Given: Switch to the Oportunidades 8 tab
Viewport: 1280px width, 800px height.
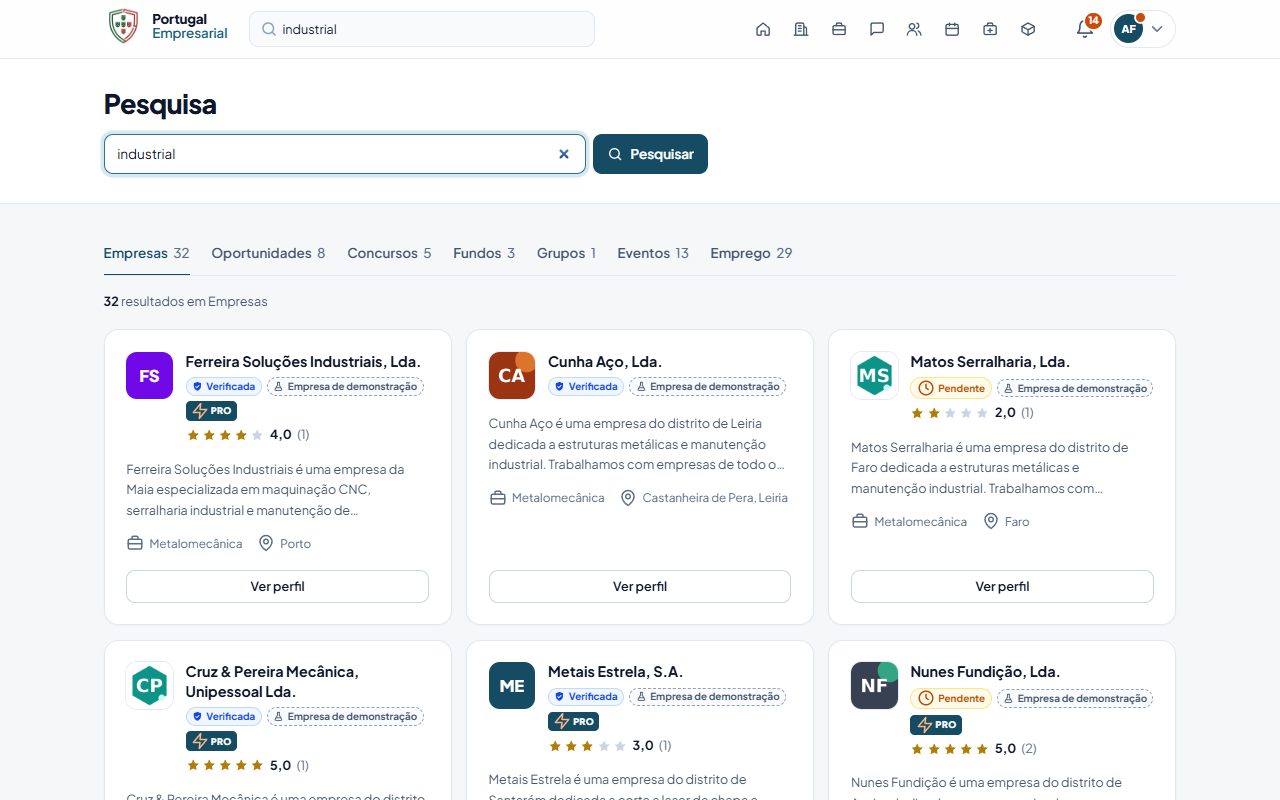Looking at the screenshot, I should tap(268, 253).
